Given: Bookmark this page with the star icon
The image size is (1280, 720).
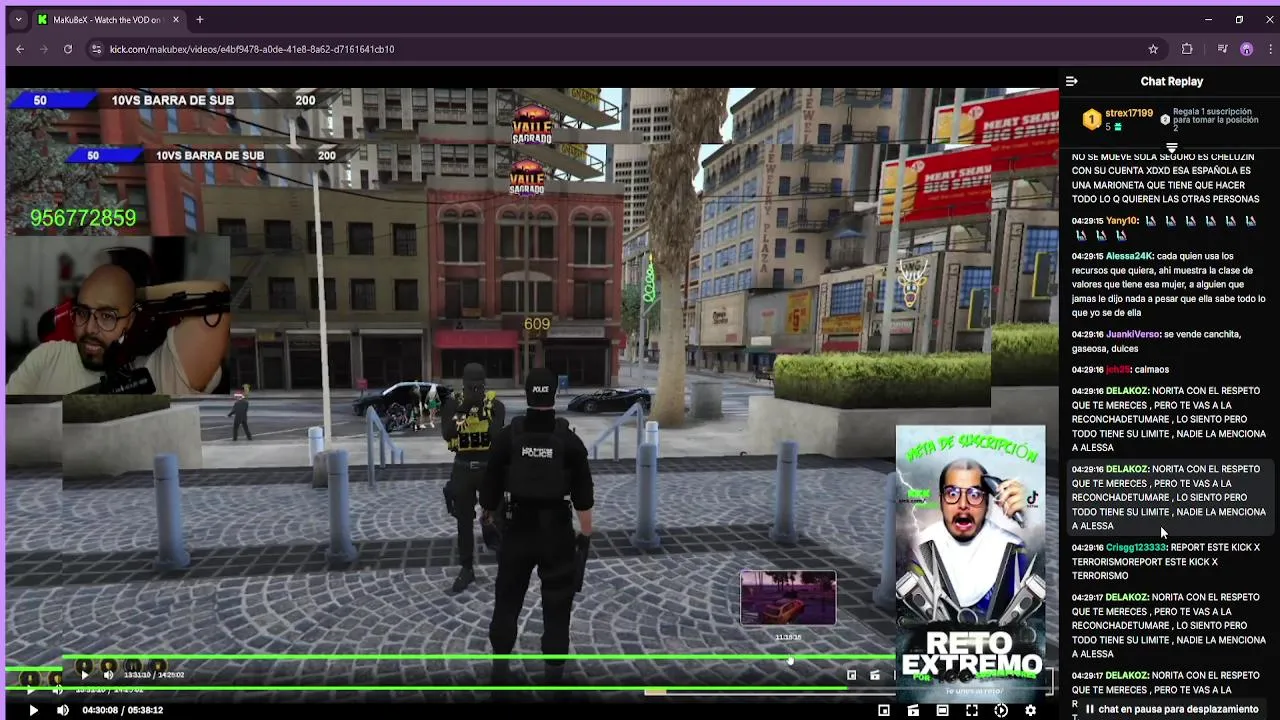Looking at the screenshot, I should pyautogui.click(x=1153, y=49).
